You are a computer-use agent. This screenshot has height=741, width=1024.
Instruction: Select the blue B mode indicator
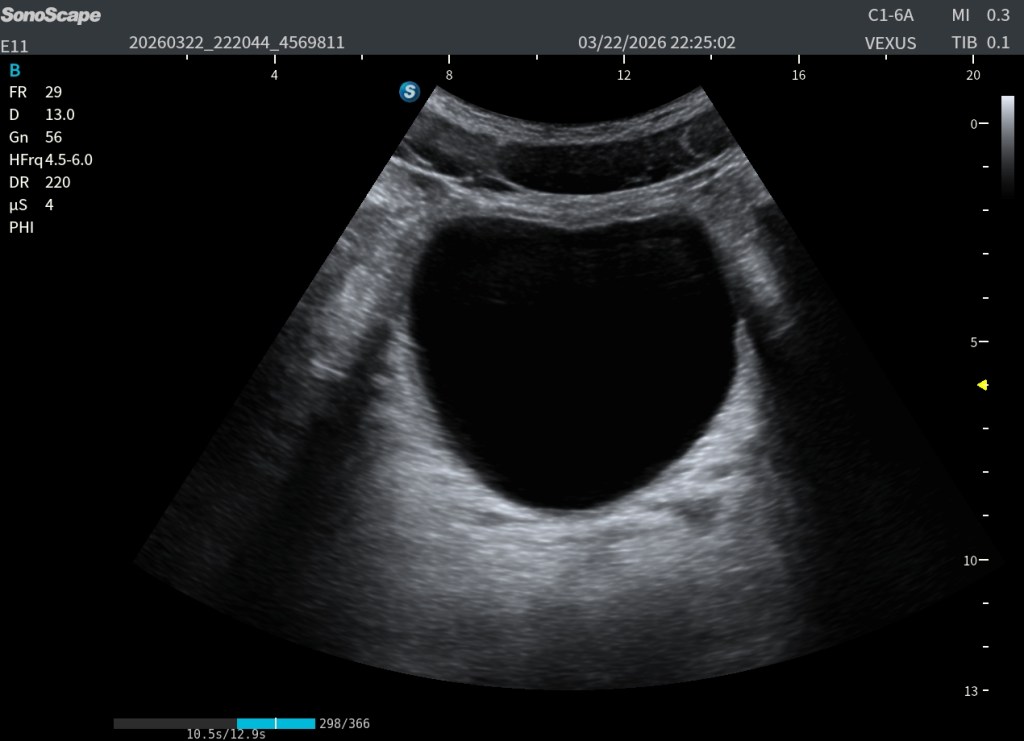pos(14,70)
